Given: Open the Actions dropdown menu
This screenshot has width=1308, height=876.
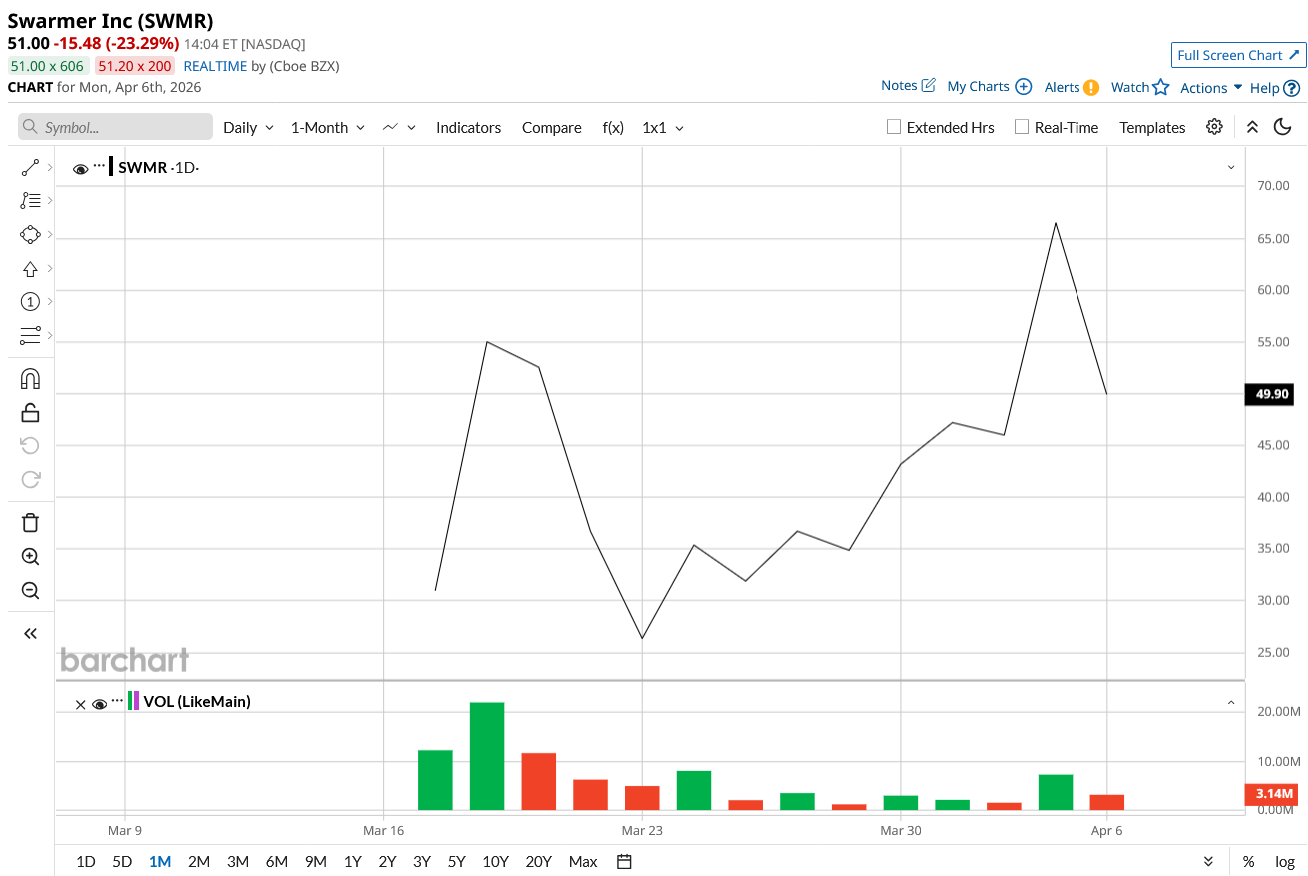Looking at the screenshot, I should 1211,88.
